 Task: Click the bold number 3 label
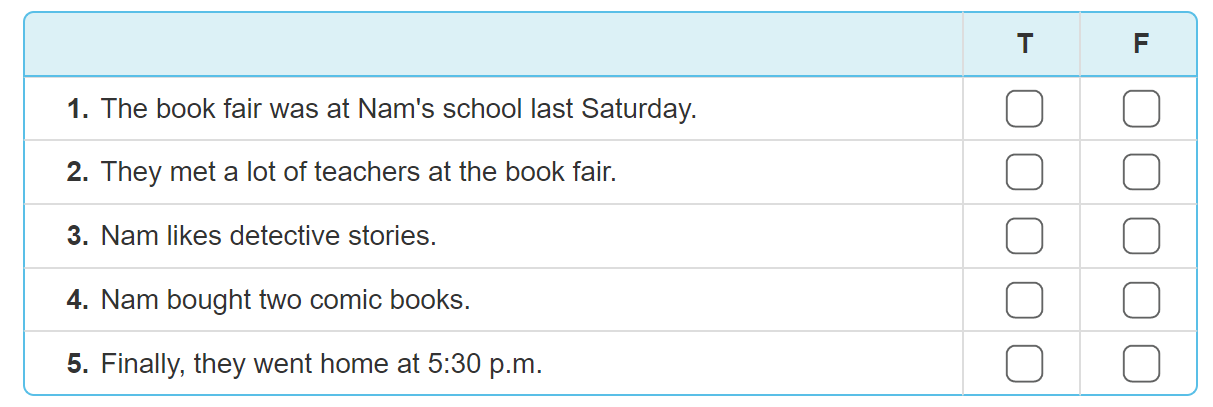[78, 237]
